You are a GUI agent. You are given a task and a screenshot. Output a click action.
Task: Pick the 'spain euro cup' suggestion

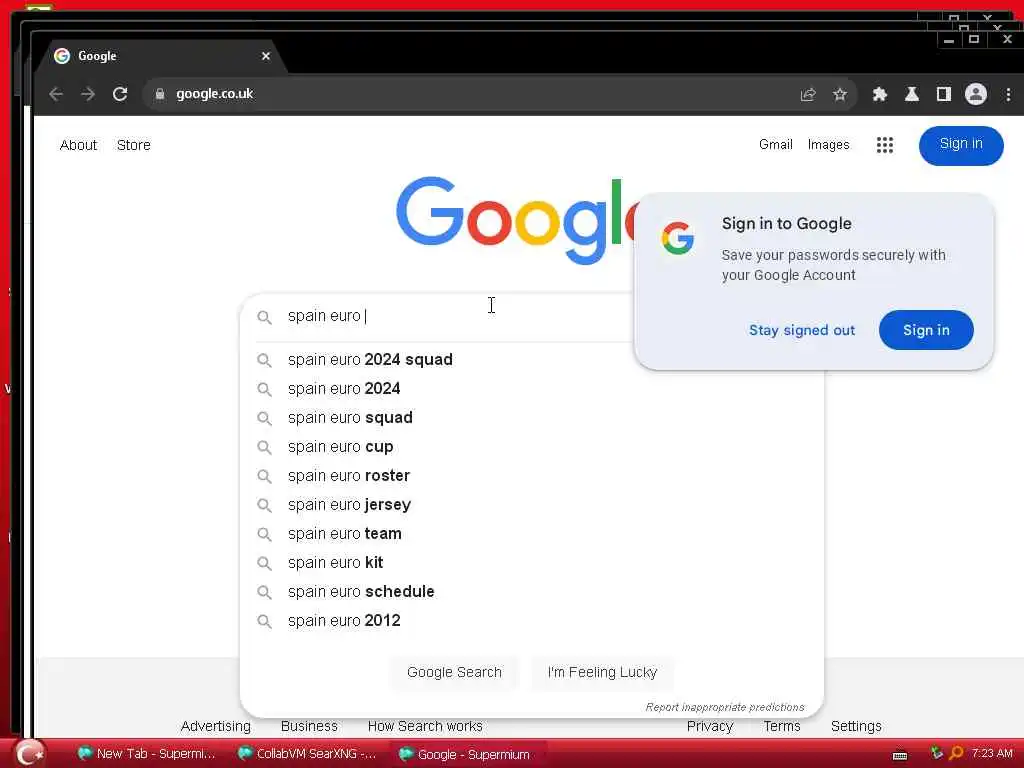click(532, 447)
